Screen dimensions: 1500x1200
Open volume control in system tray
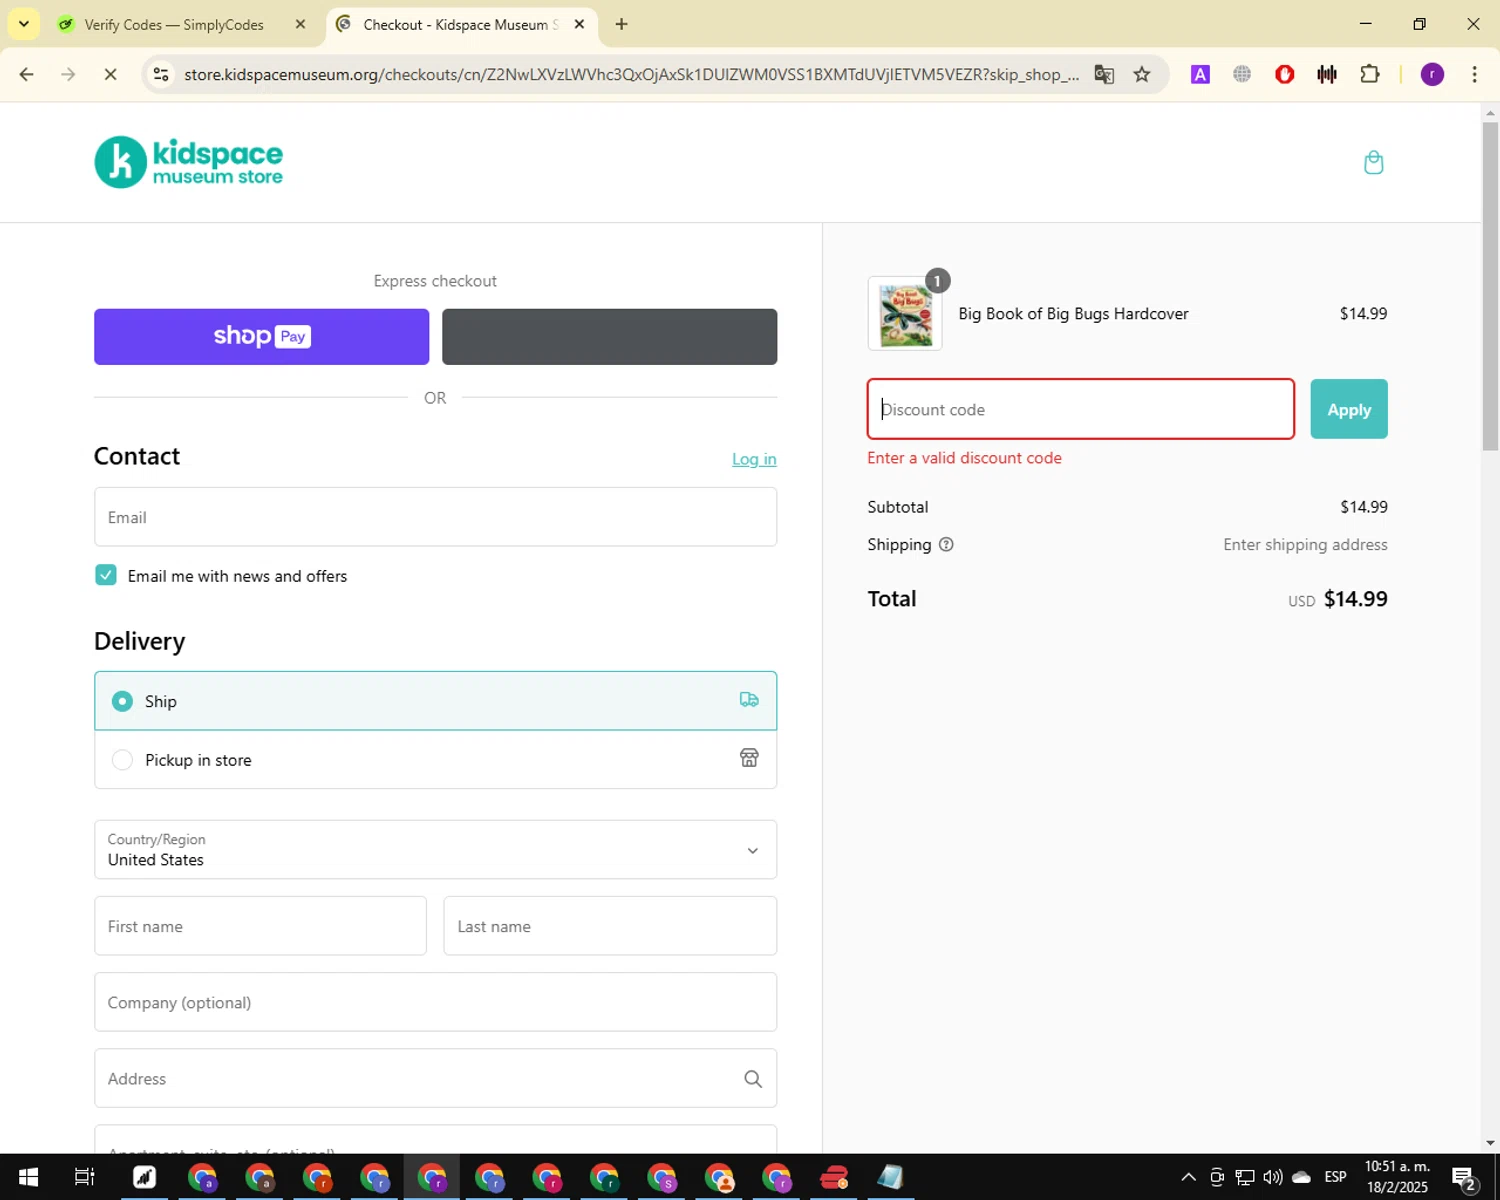[1272, 1177]
